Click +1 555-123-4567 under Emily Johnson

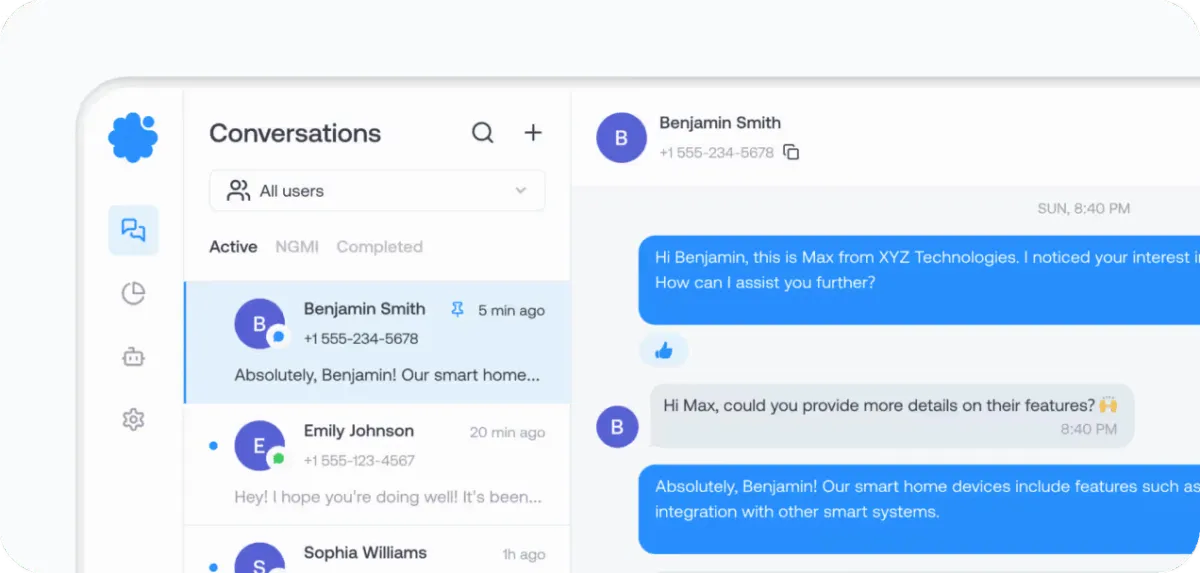tap(361, 460)
